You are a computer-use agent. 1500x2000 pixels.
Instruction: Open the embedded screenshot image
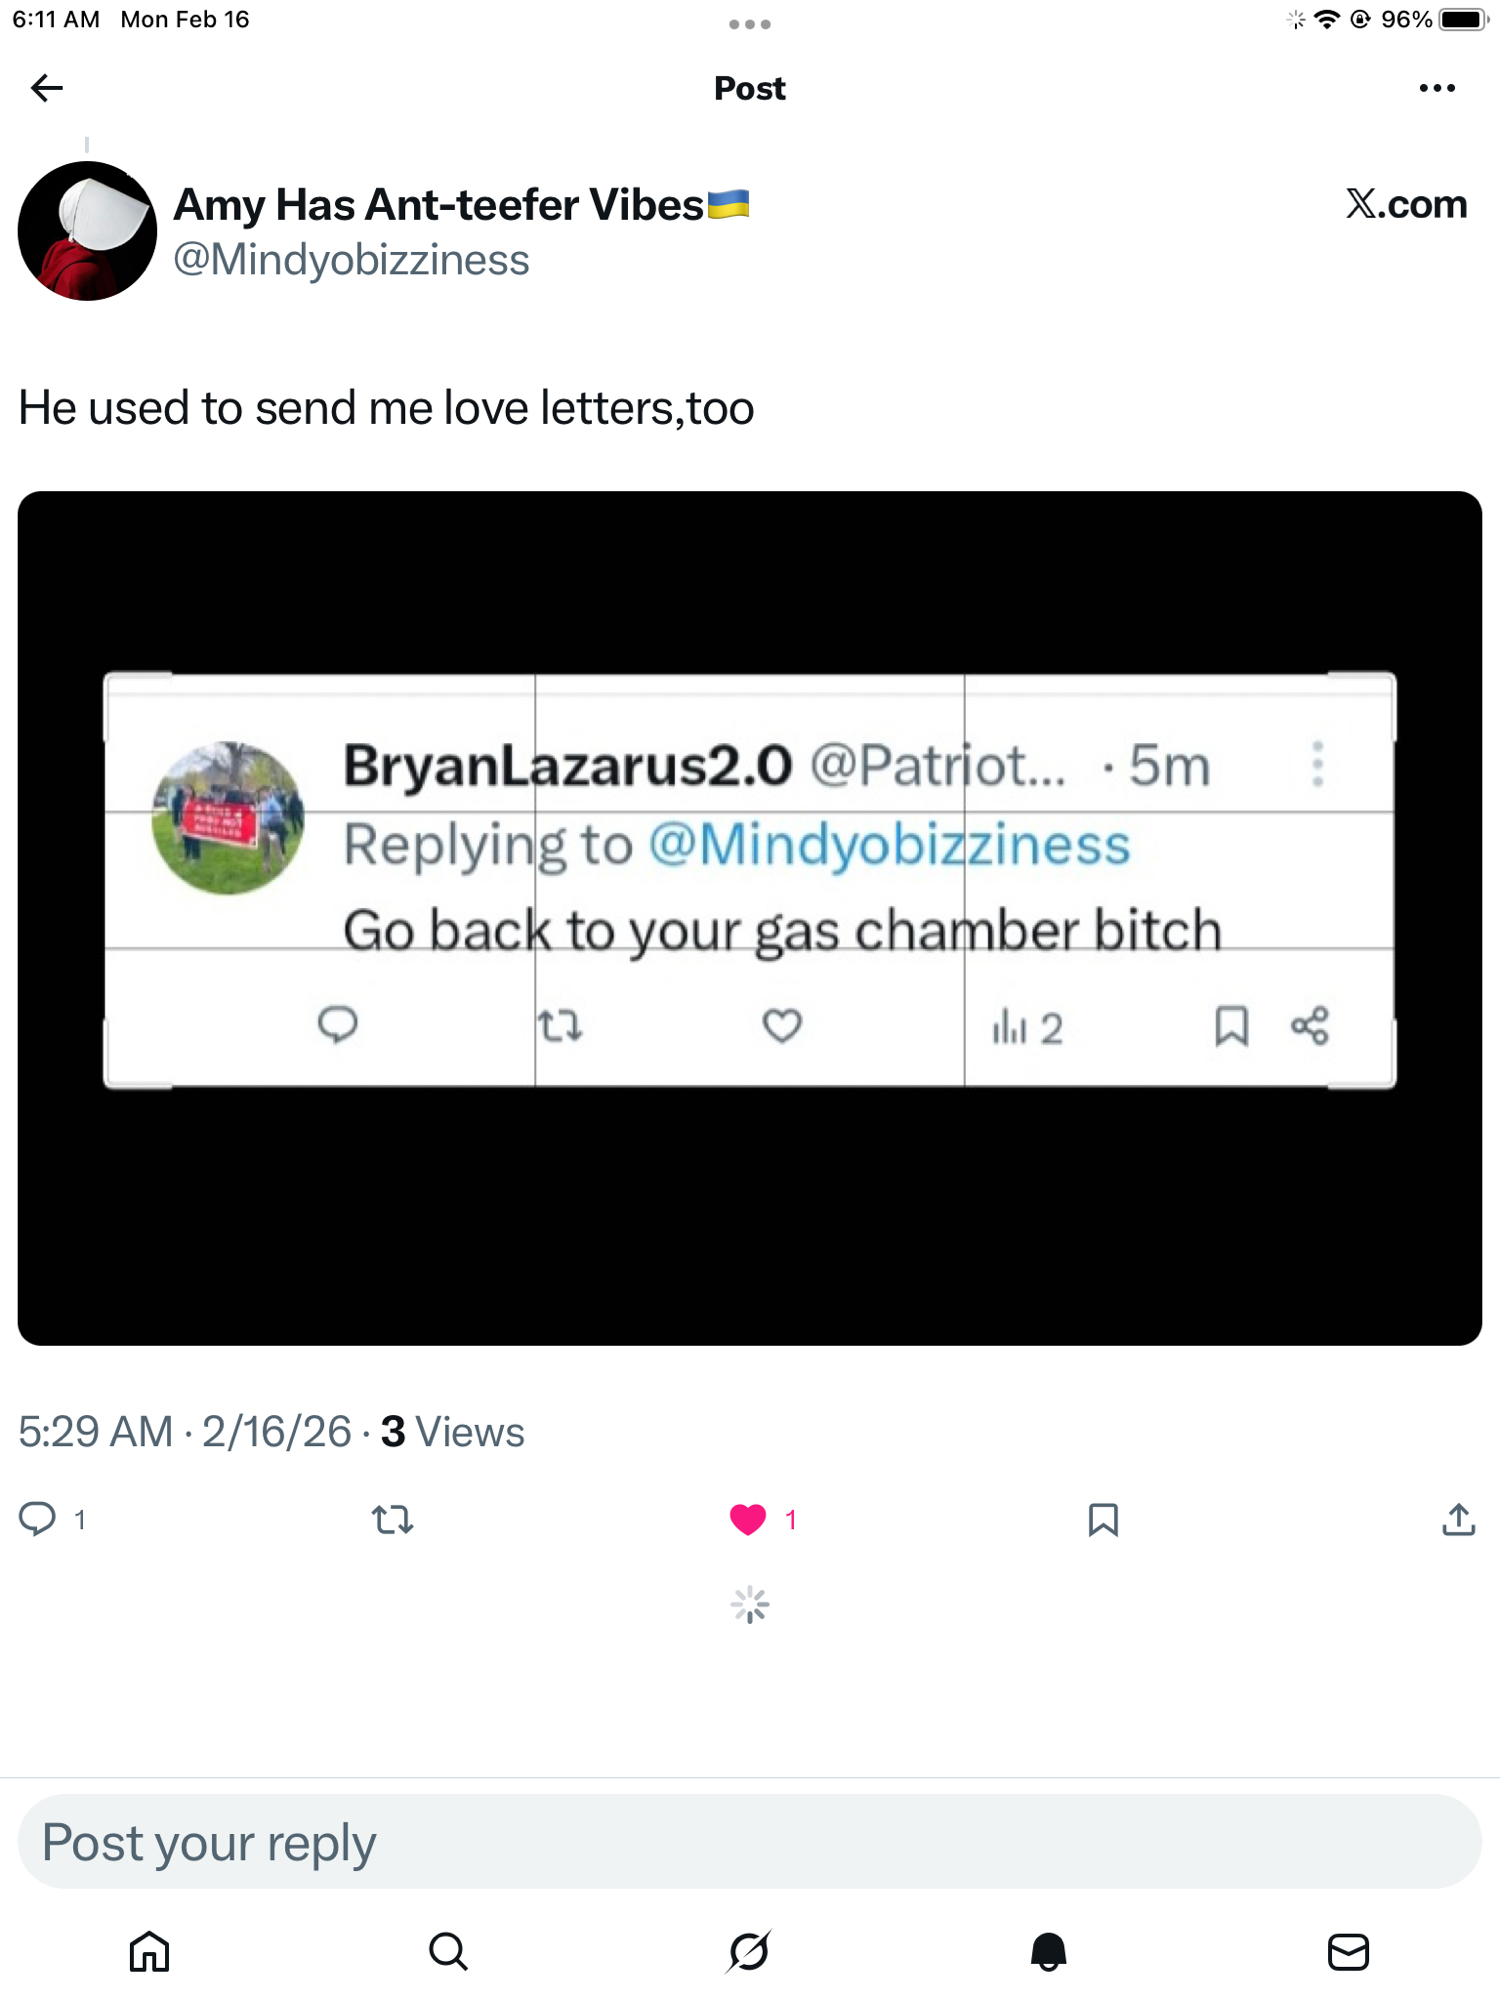(x=749, y=917)
